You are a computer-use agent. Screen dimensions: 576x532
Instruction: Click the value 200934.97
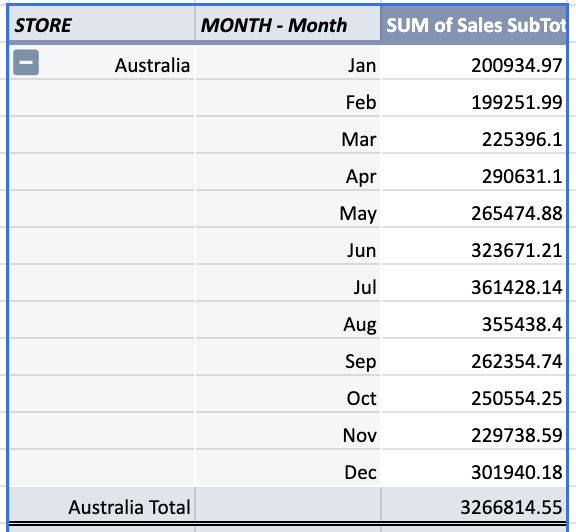coord(516,66)
